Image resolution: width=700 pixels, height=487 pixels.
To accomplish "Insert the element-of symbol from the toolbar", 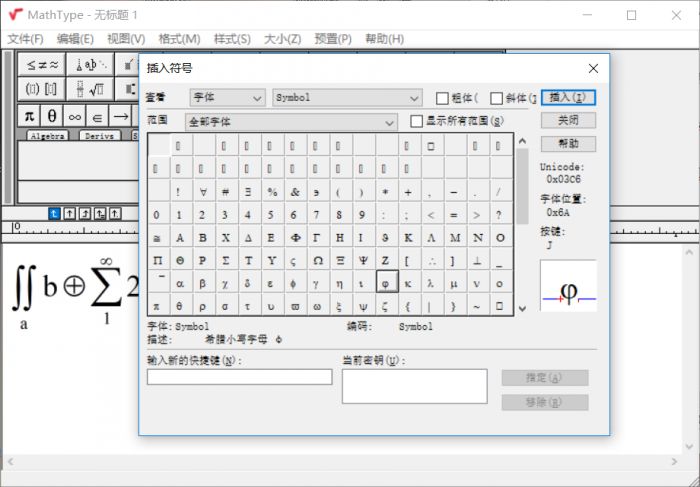I will coord(99,116).
